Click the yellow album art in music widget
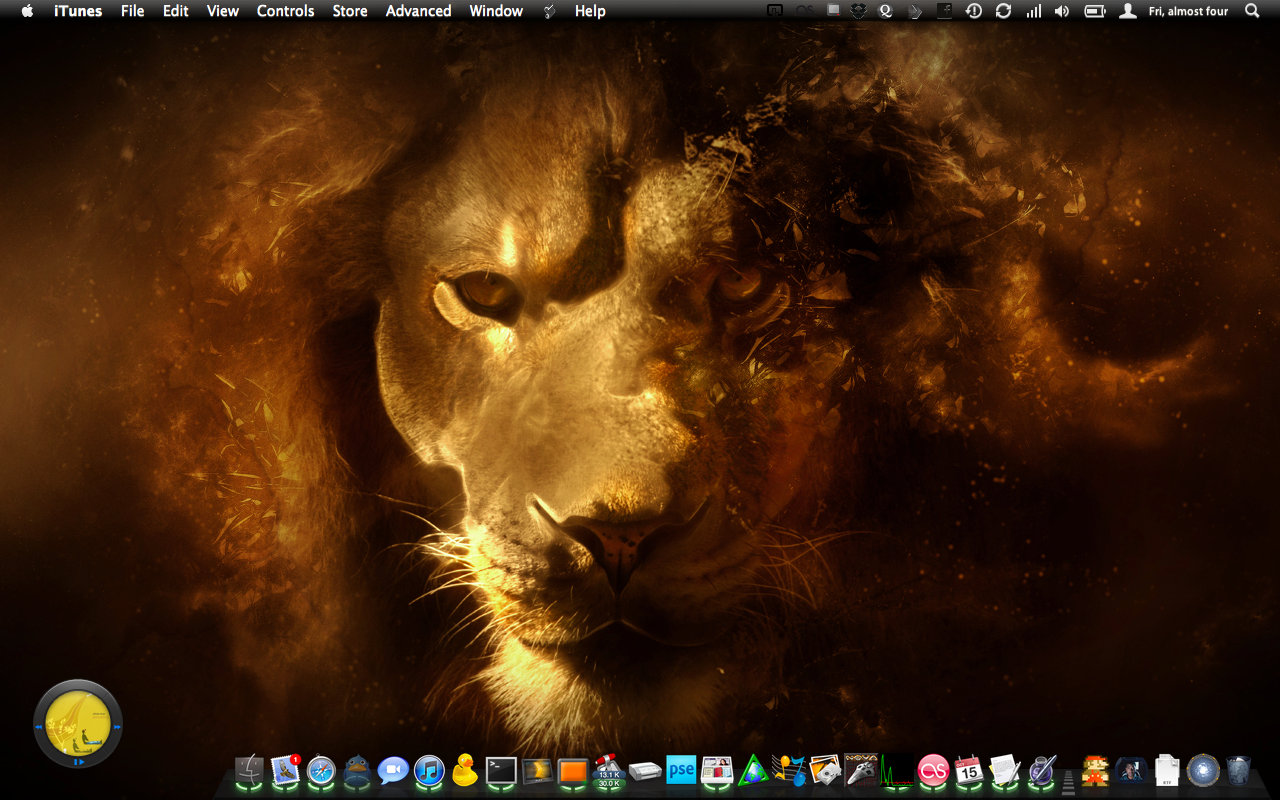This screenshot has width=1280, height=800. click(78, 724)
